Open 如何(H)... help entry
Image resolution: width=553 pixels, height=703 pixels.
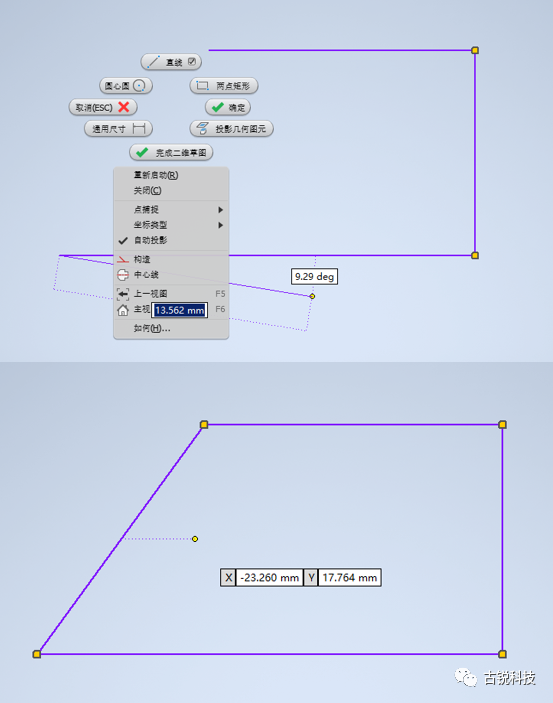(x=171, y=328)
